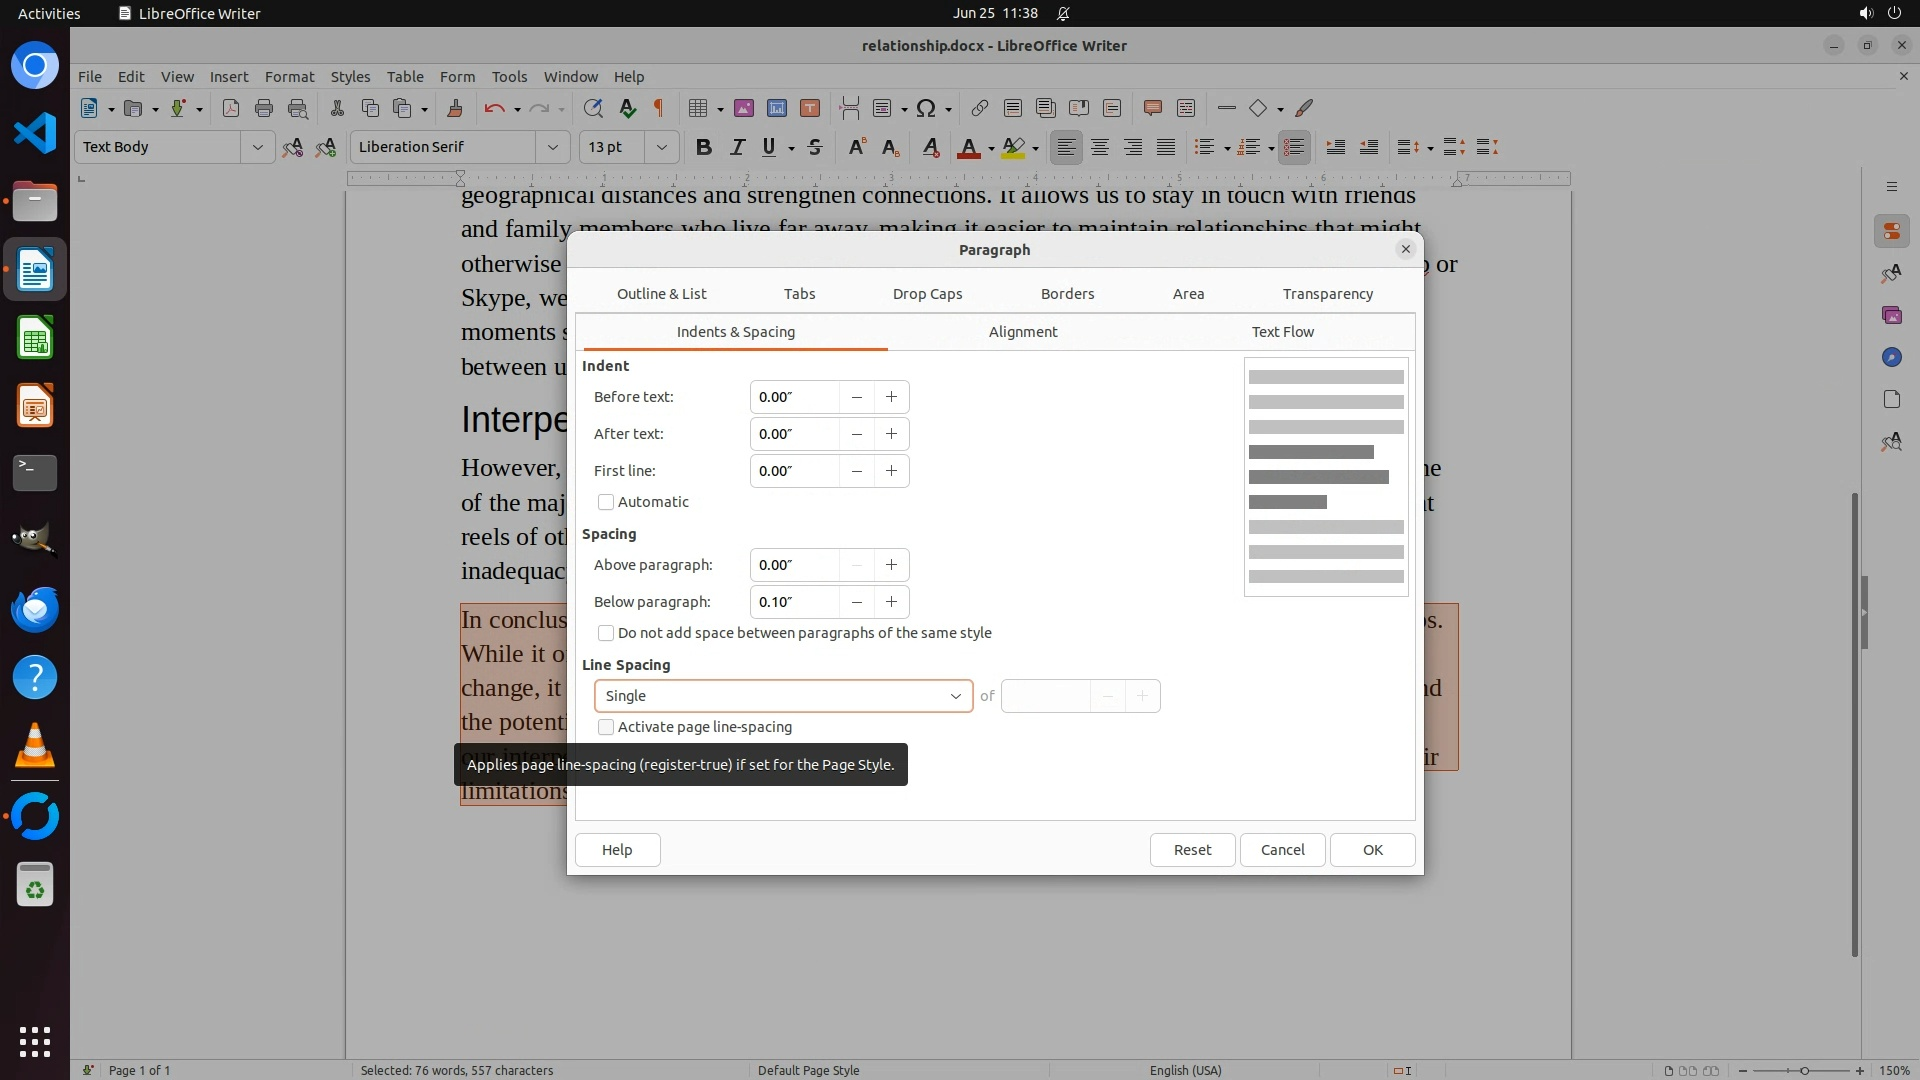Image resolution: width=1920 pixels, height=1080 pixels.
Task: Click the zoom slider in status bar
Action: tap(1803, 1070)
